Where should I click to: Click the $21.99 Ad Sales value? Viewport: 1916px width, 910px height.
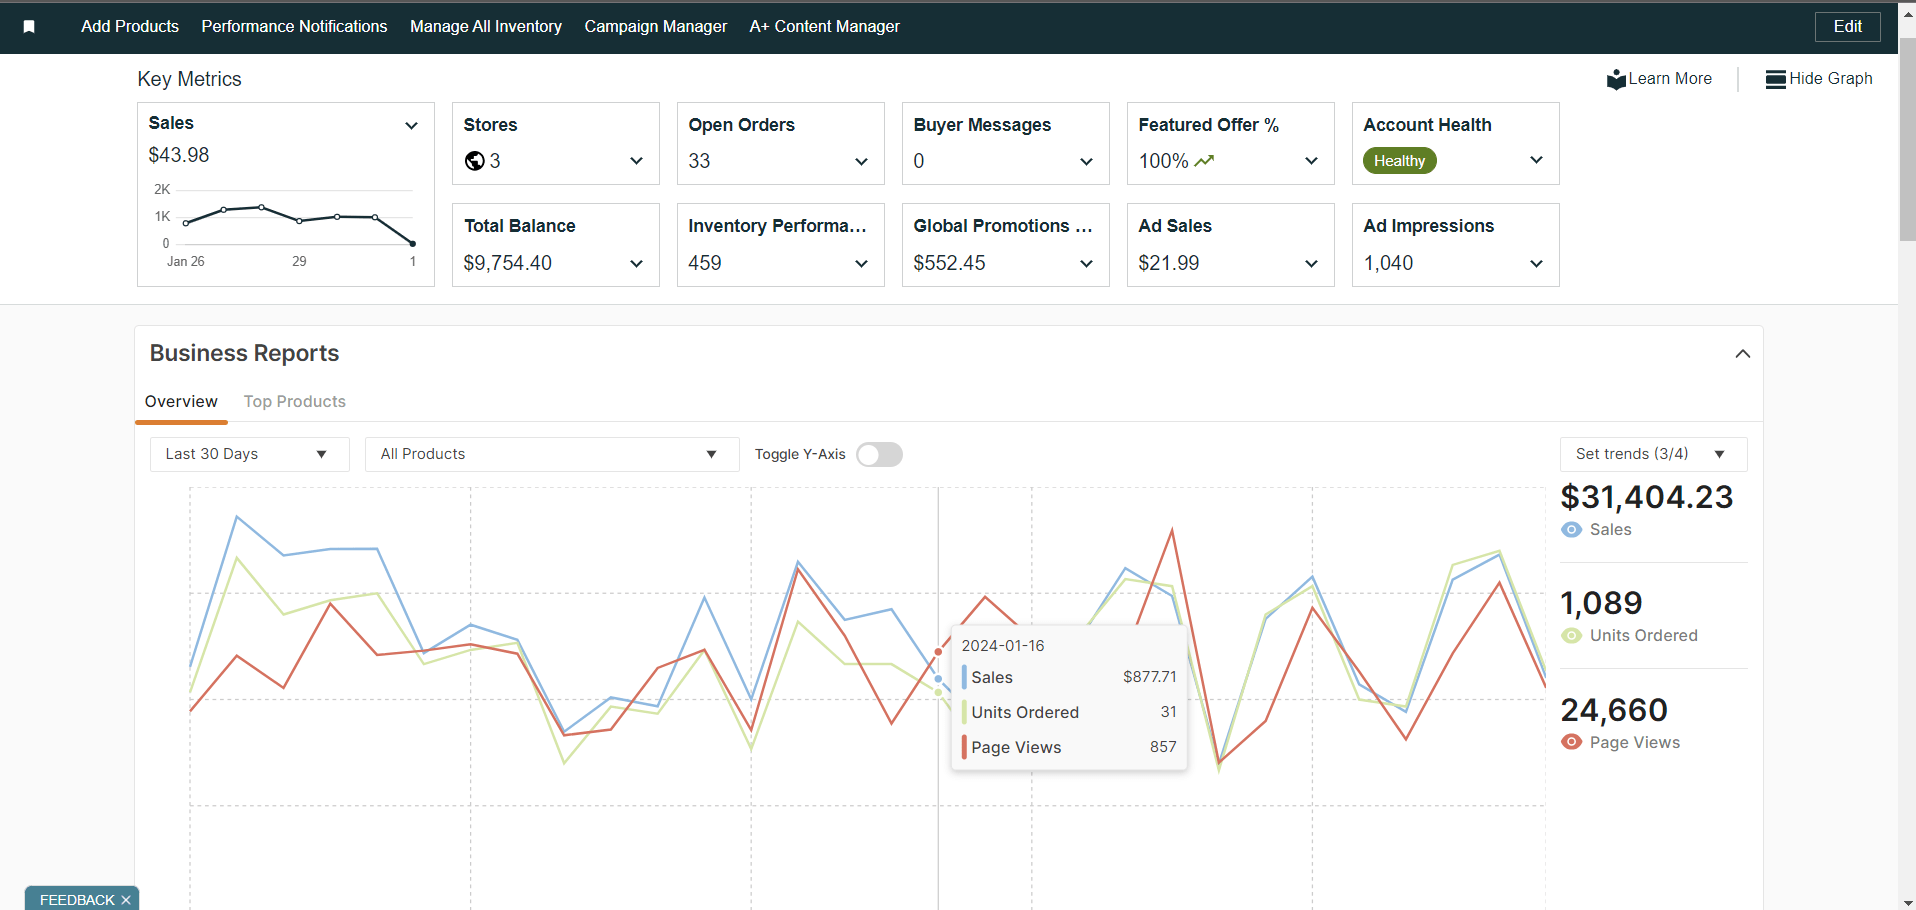point(1169,263)
